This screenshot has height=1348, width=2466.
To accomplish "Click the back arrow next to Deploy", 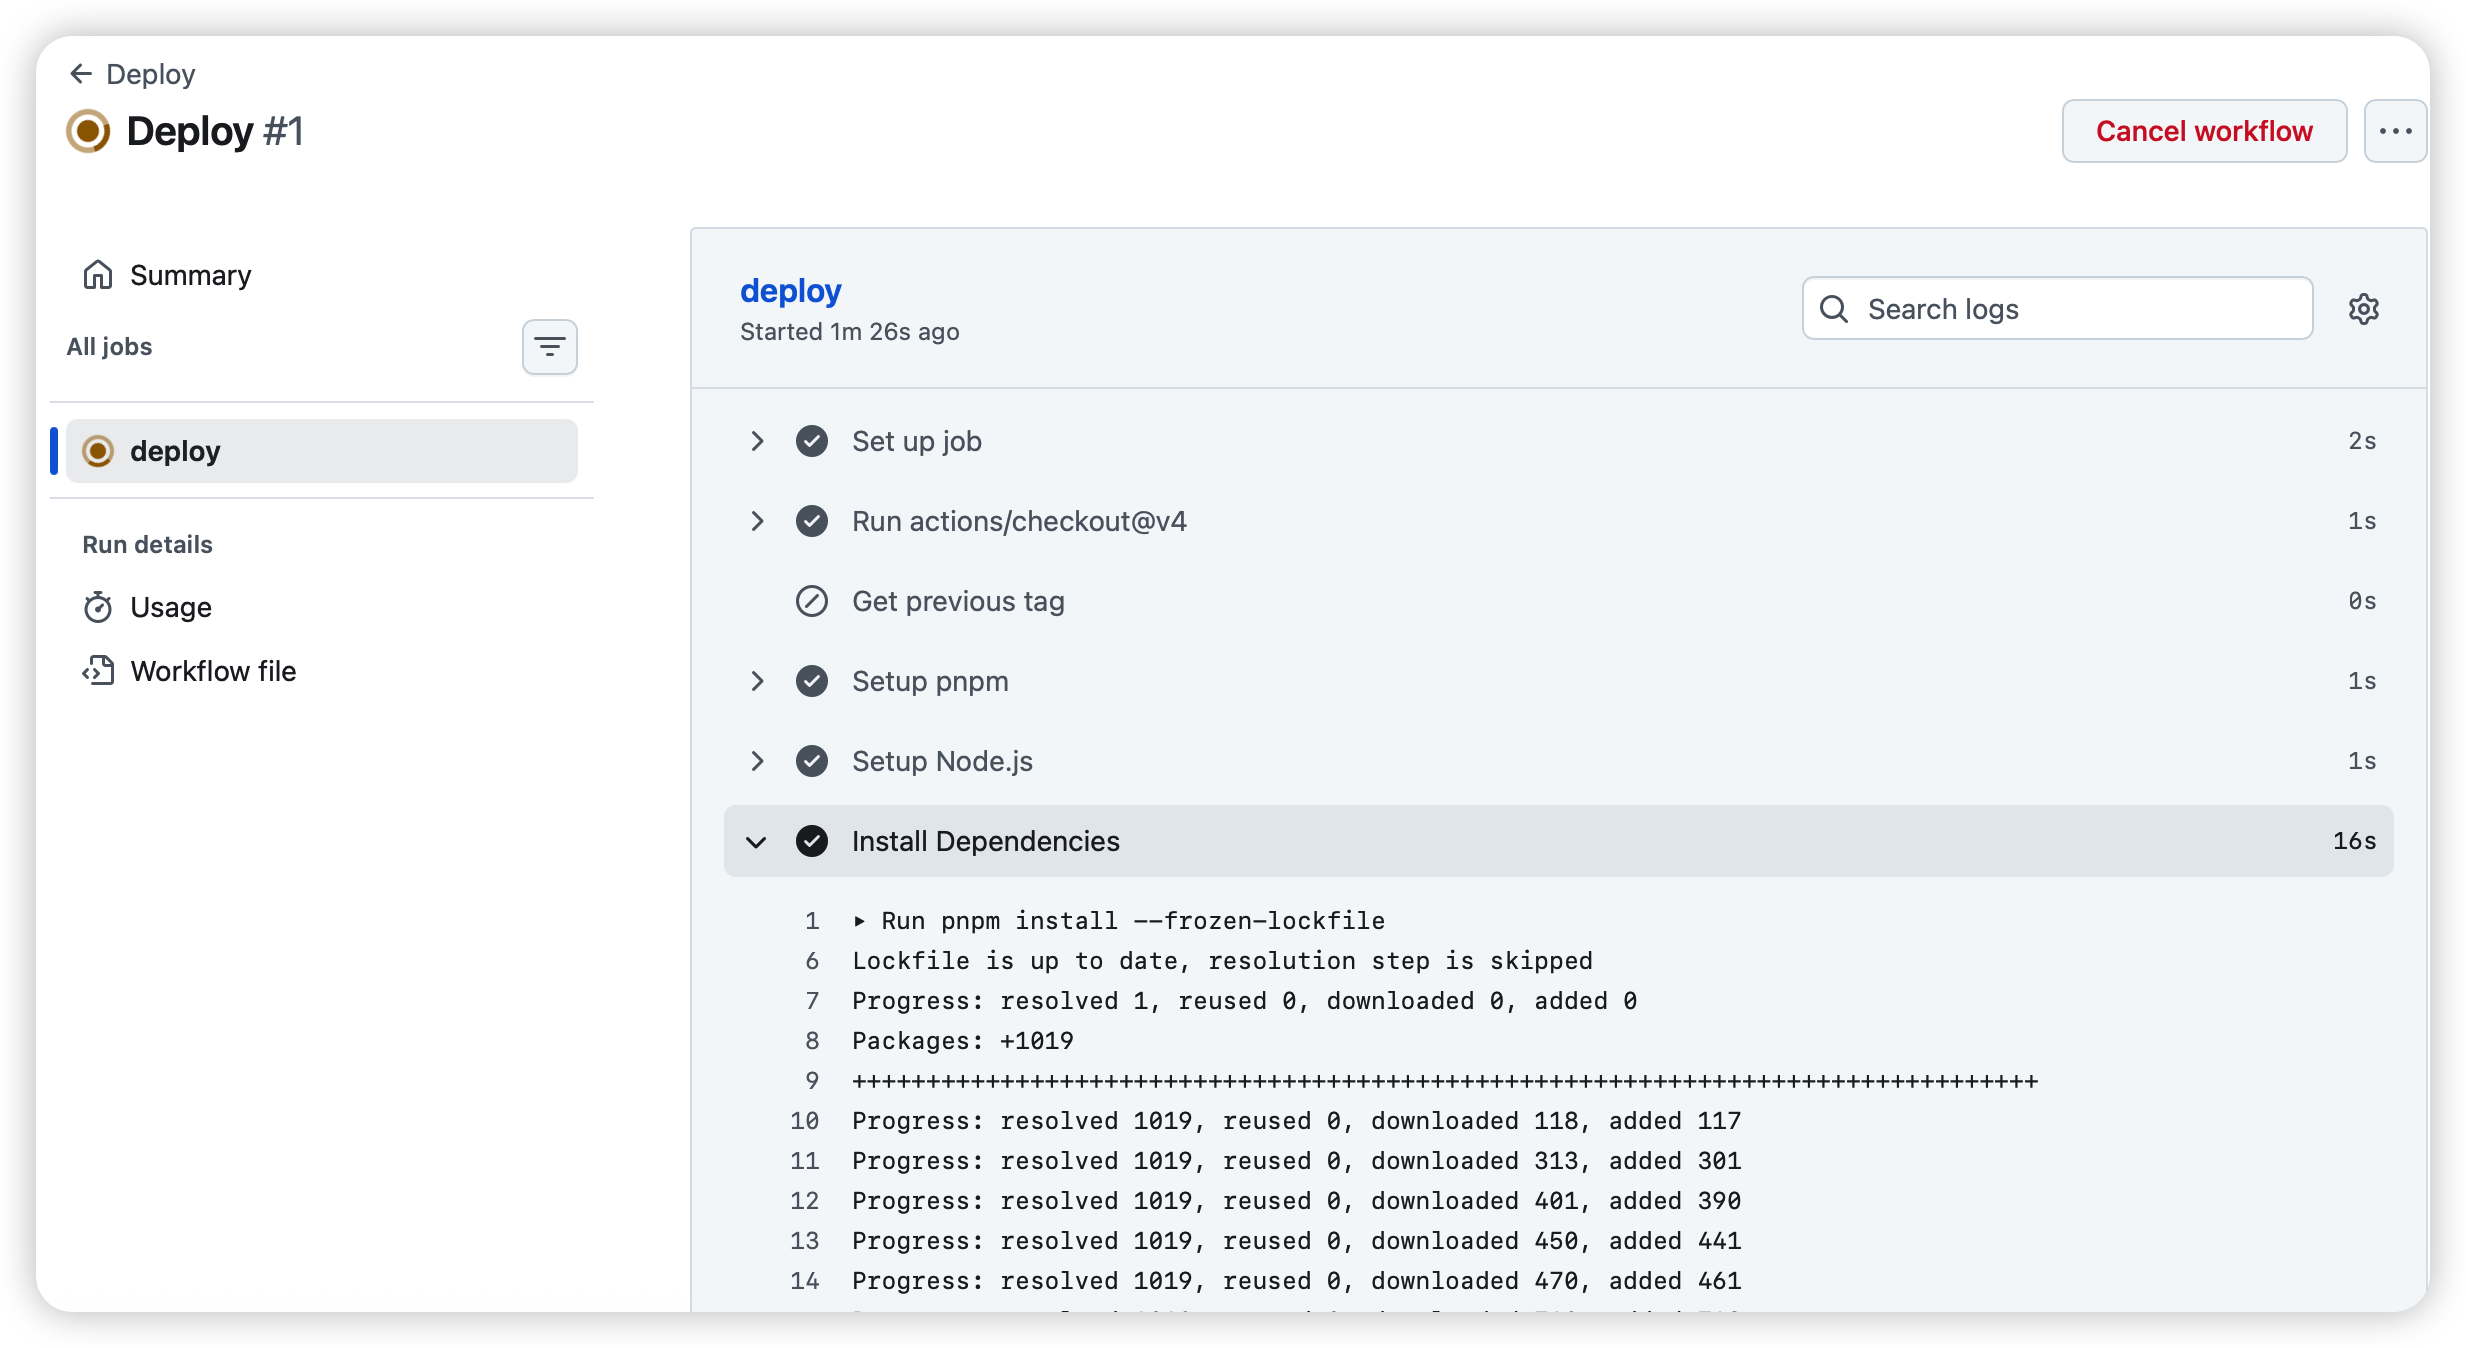I will point(81,74).
